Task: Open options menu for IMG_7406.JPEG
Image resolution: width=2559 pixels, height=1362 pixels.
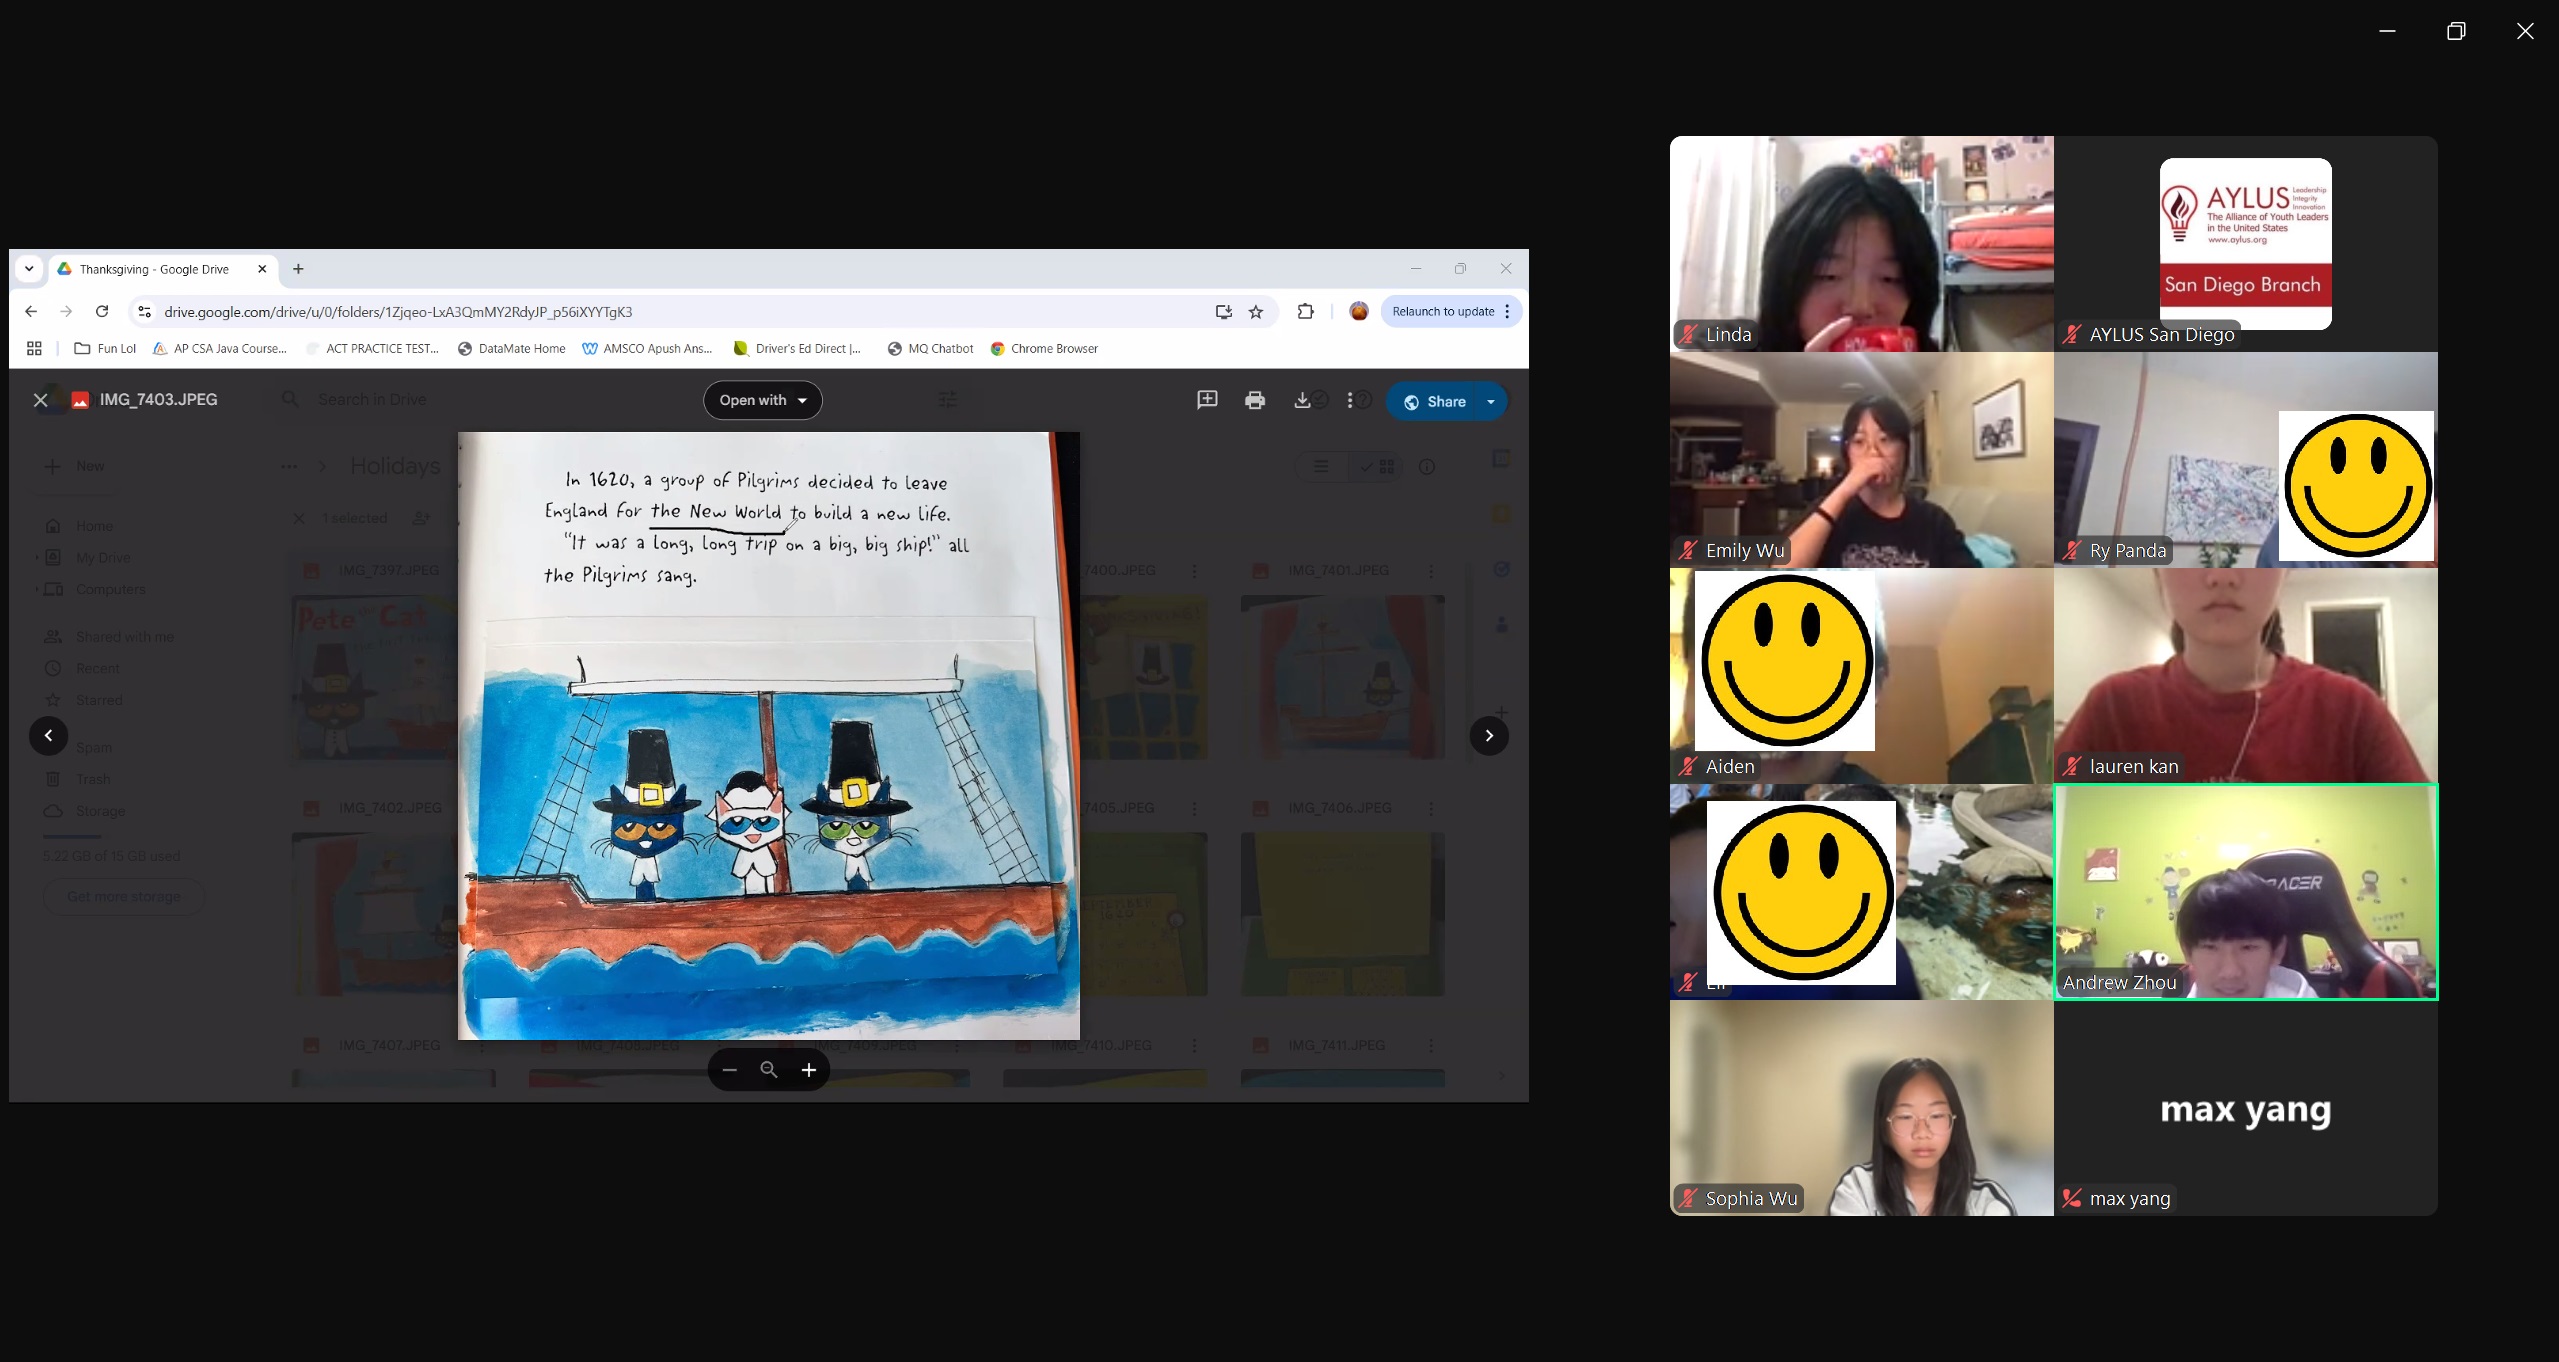Action: coord(1431,808)
